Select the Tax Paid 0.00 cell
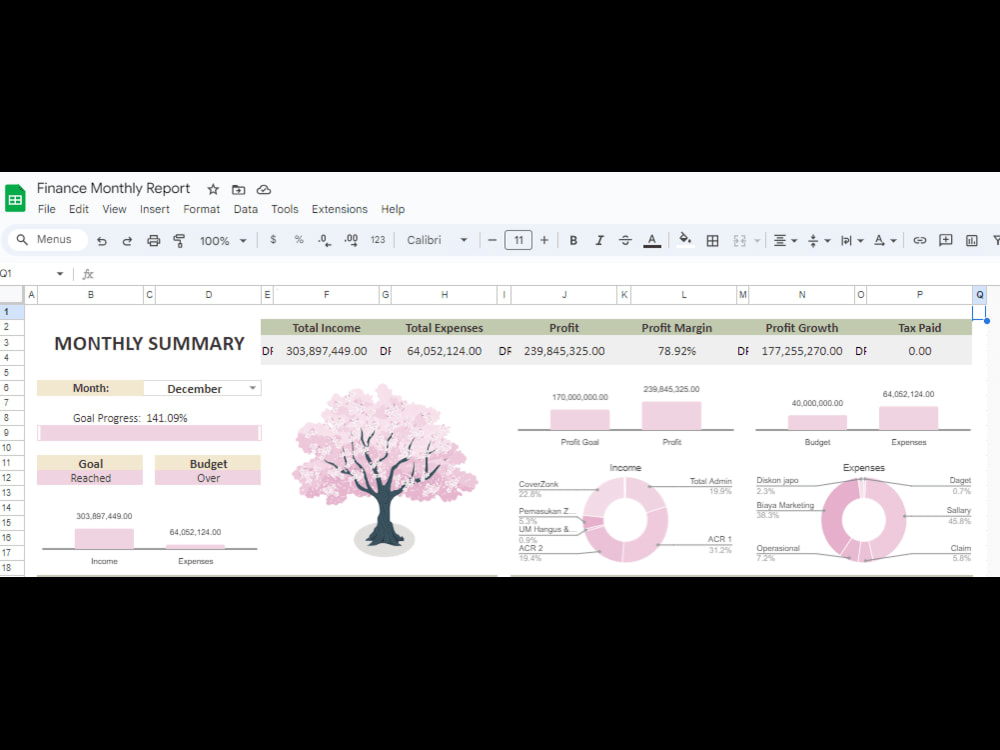 click(919, 351)
